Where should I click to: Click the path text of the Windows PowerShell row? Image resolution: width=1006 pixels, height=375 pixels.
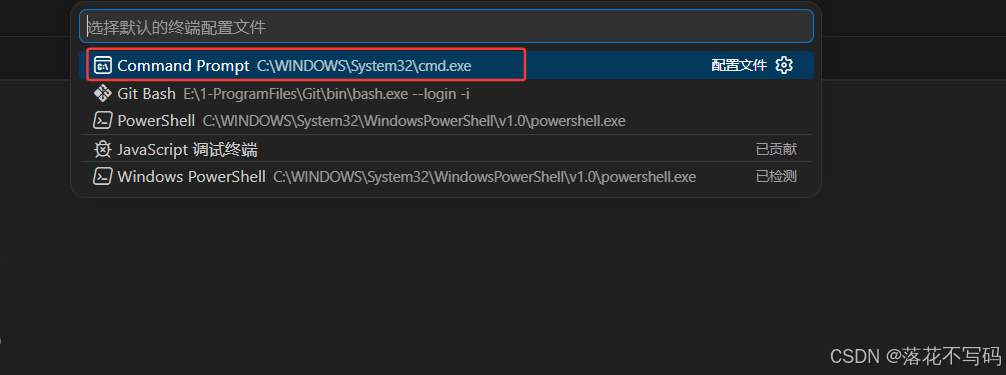tap(484, 177)
